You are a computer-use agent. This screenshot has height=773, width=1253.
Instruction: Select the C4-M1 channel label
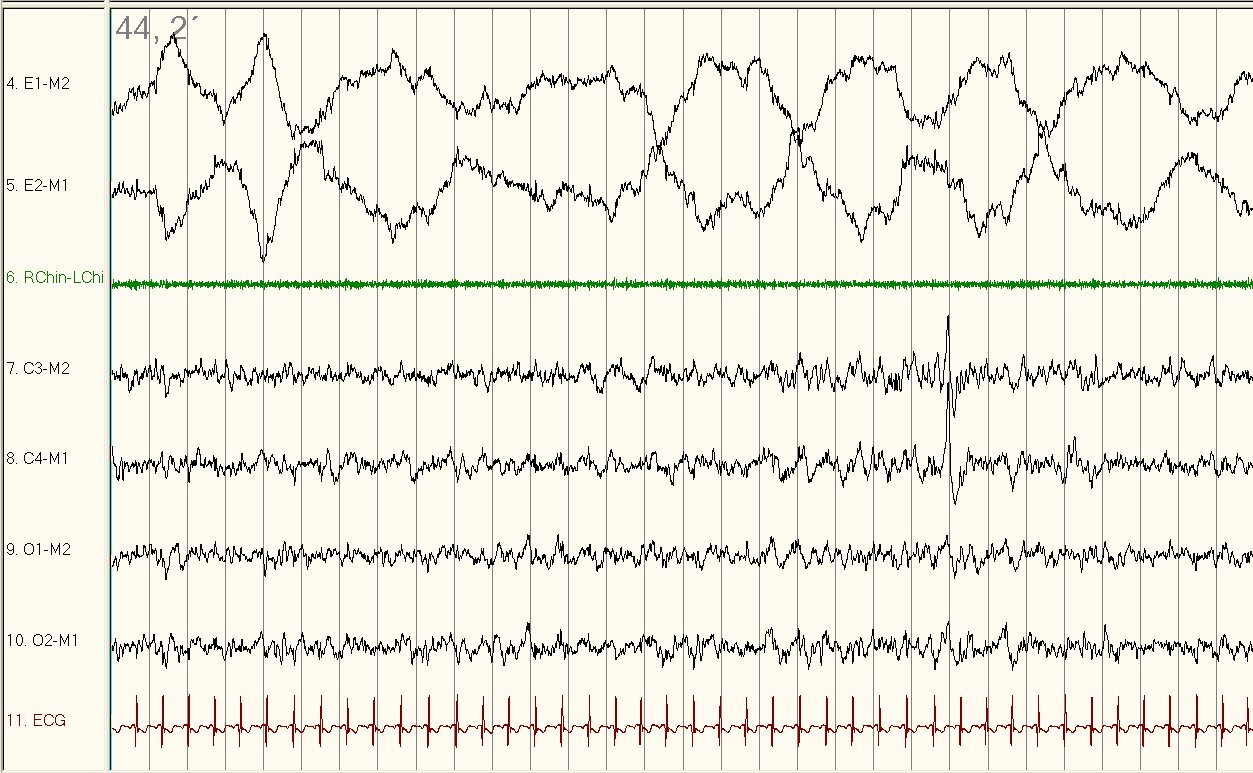click(38, 459)
